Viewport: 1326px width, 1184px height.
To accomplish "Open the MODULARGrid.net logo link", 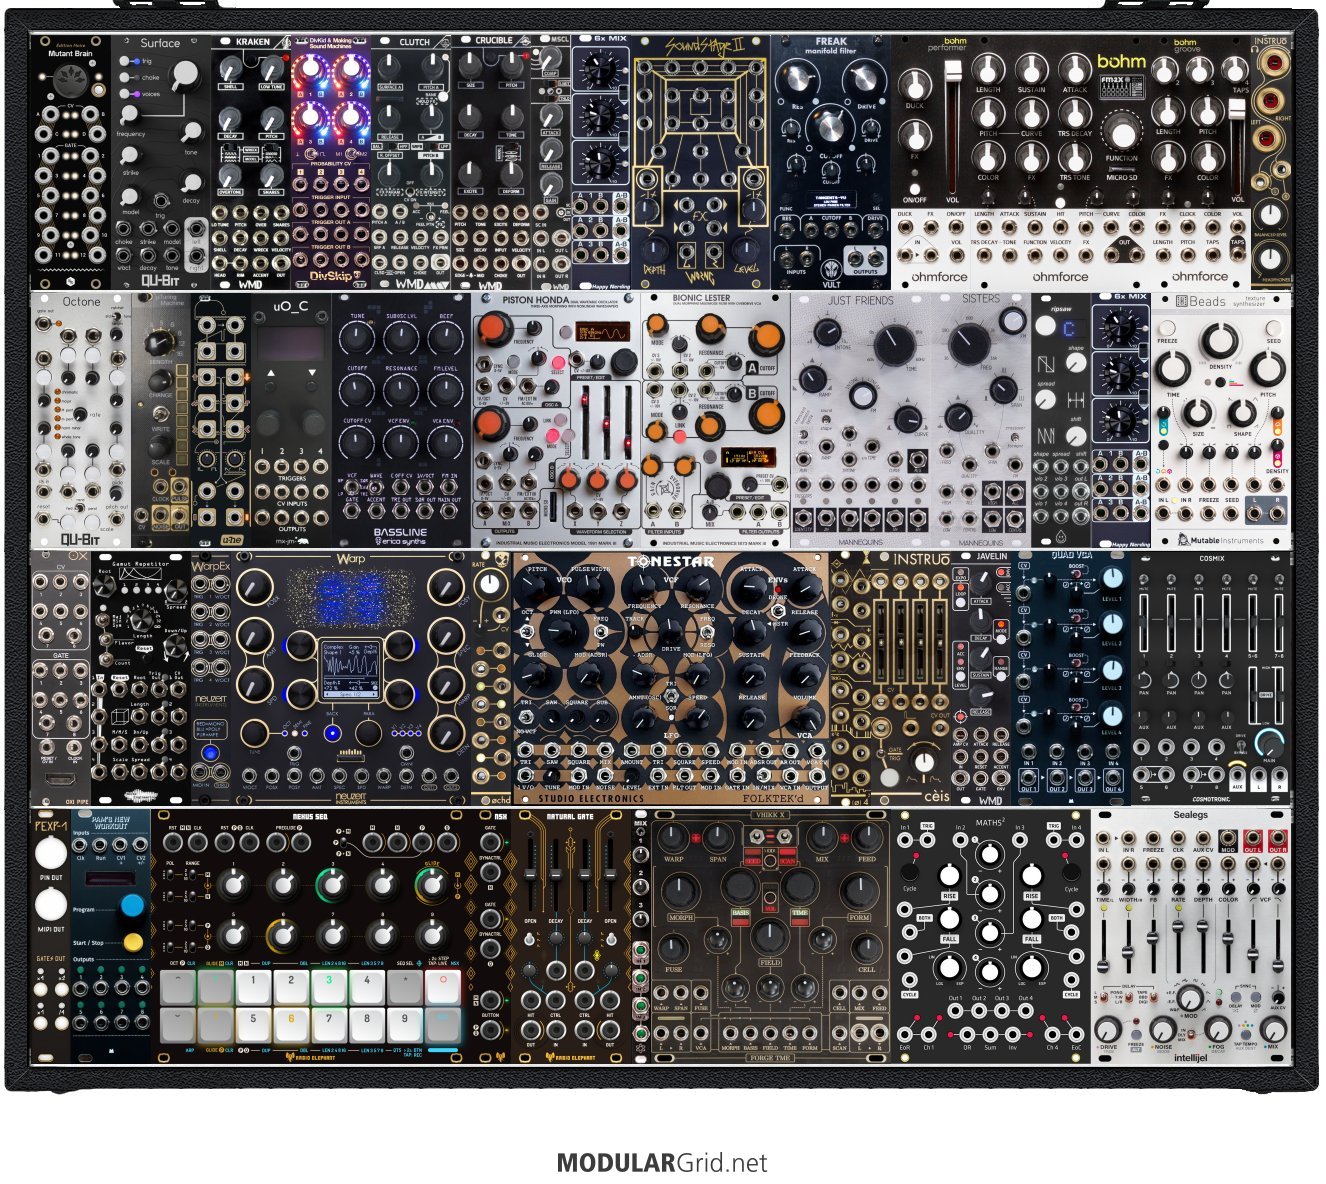I will 662,1162.
